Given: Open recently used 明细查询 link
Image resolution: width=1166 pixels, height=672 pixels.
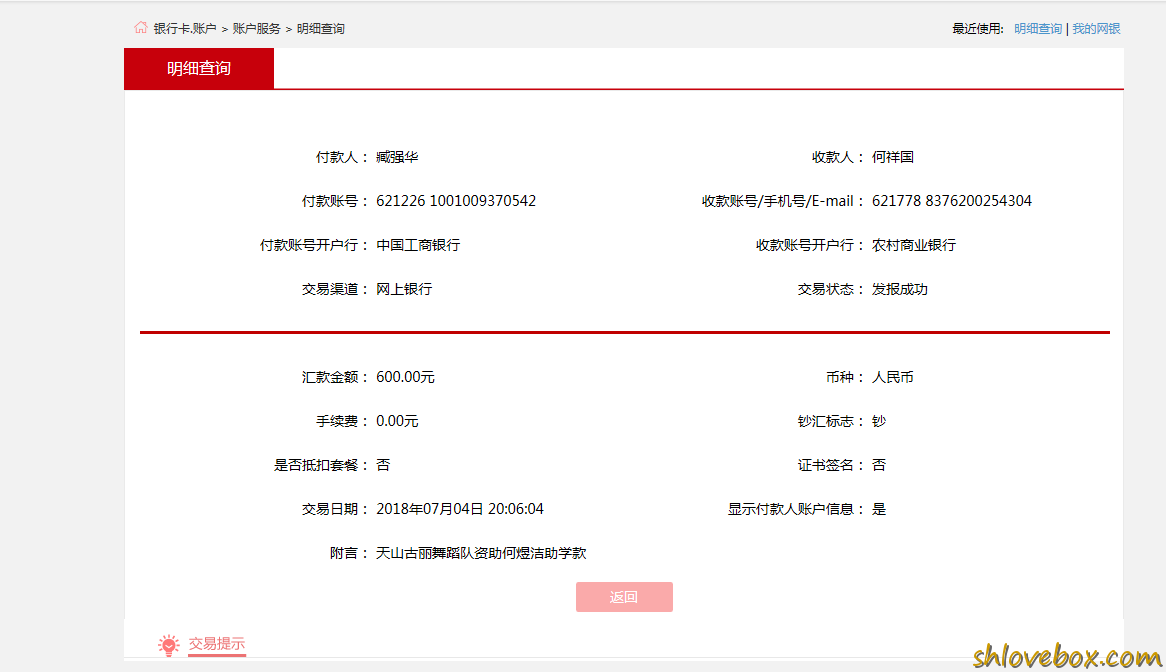Looking at the screenshot, I should [1037, 28].
